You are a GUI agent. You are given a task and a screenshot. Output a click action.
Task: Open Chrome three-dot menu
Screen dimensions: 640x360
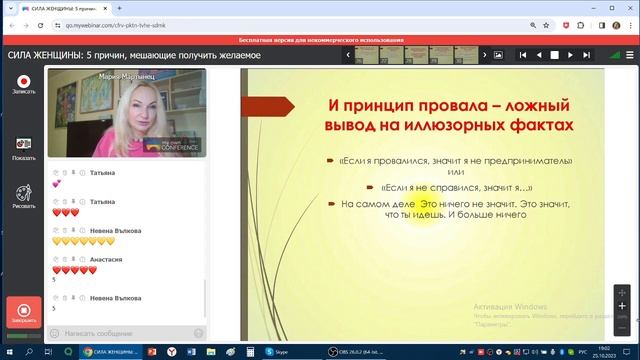[631, 25]
